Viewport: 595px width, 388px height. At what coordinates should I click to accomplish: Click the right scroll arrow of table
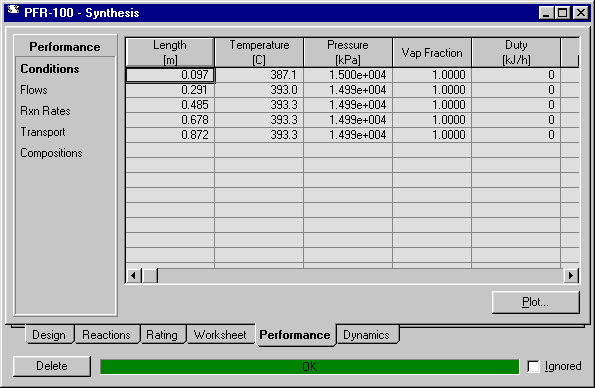point(571,276)
